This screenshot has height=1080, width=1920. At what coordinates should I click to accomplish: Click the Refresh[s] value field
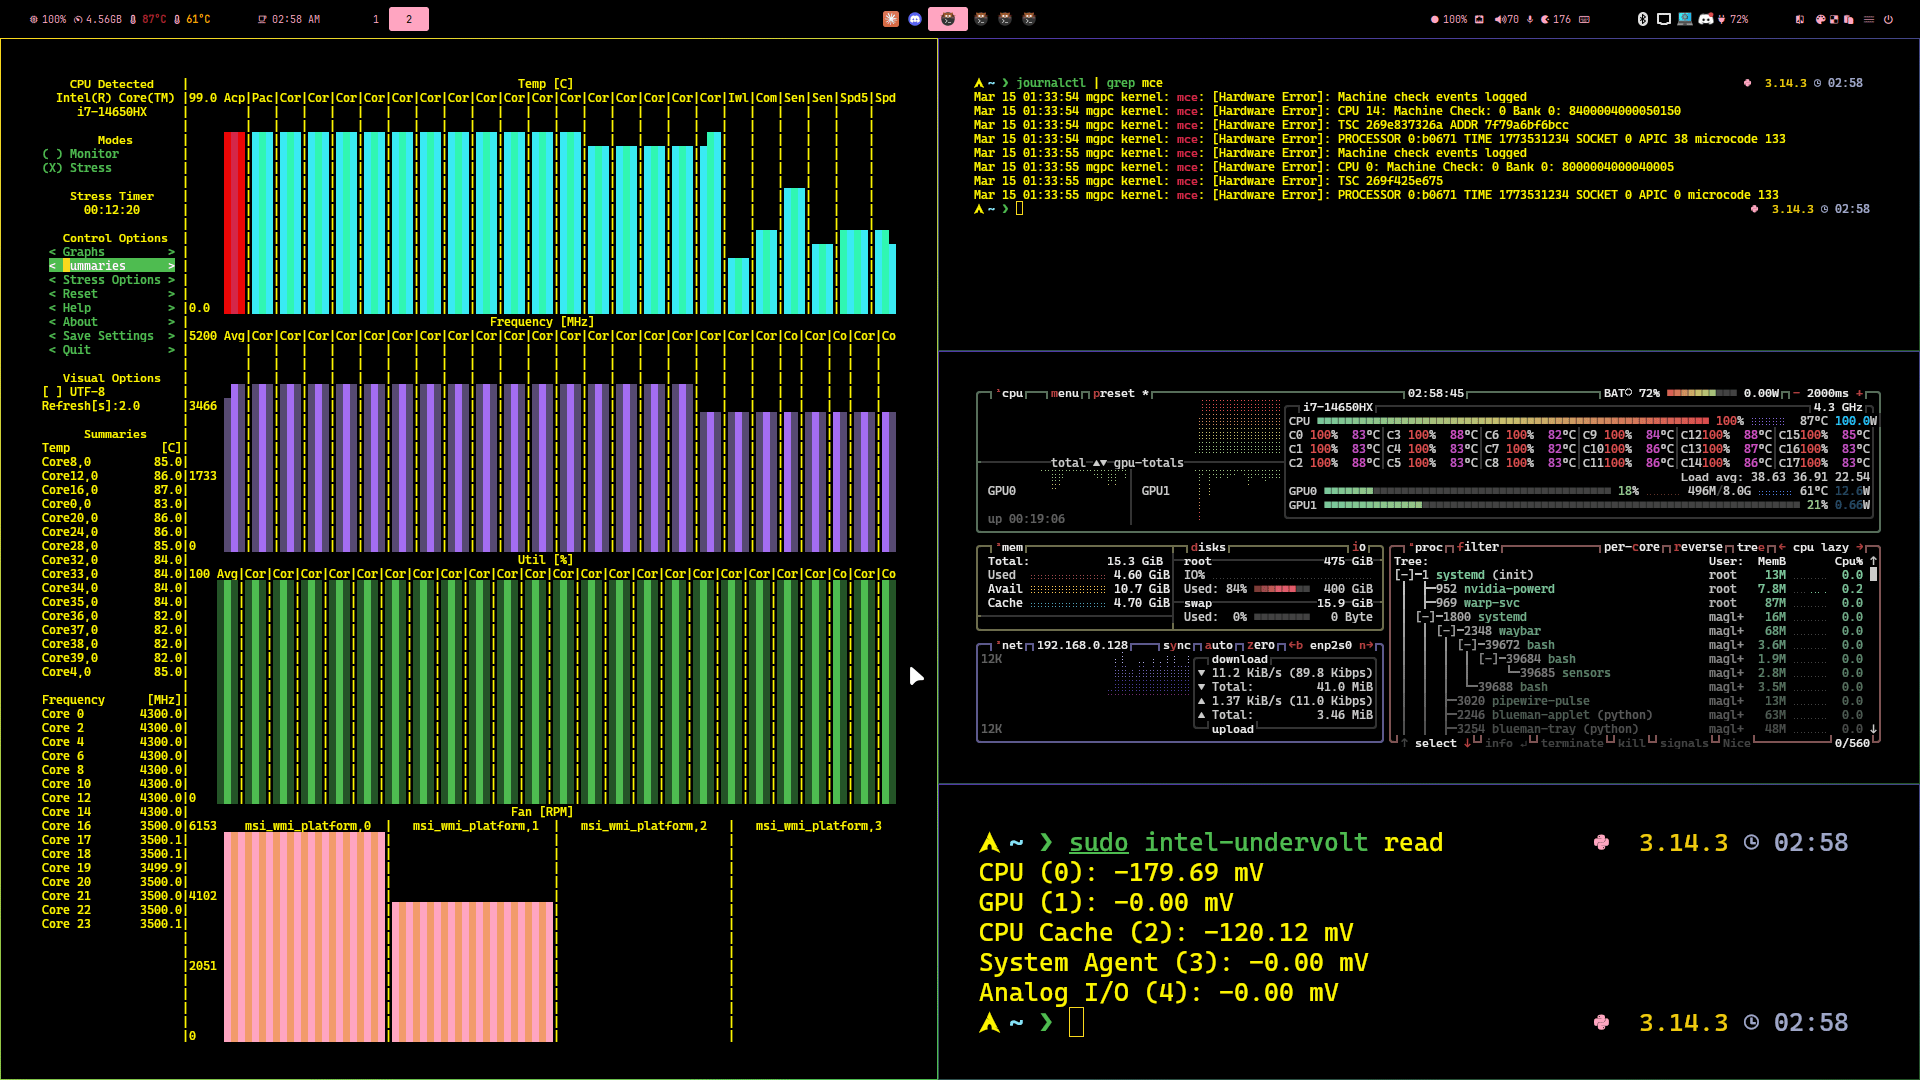click(130, 406)
